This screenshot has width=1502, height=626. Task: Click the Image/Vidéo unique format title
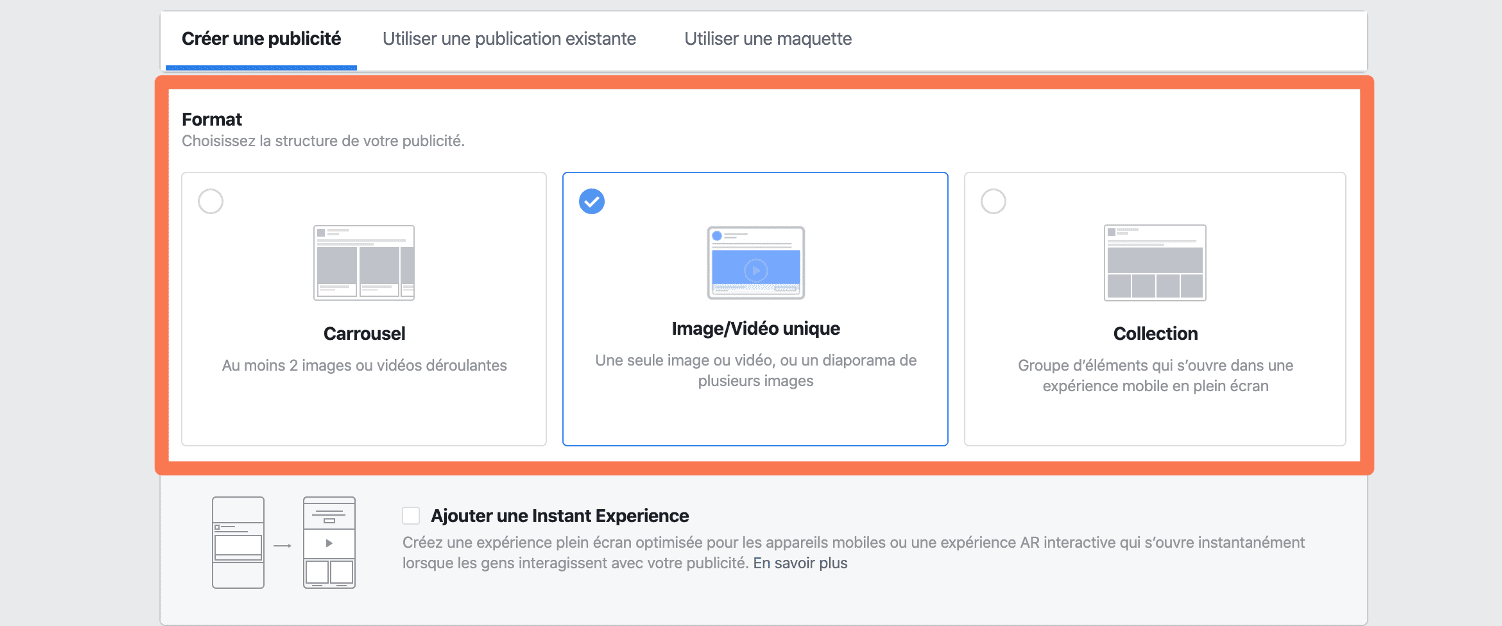(755, 329)
